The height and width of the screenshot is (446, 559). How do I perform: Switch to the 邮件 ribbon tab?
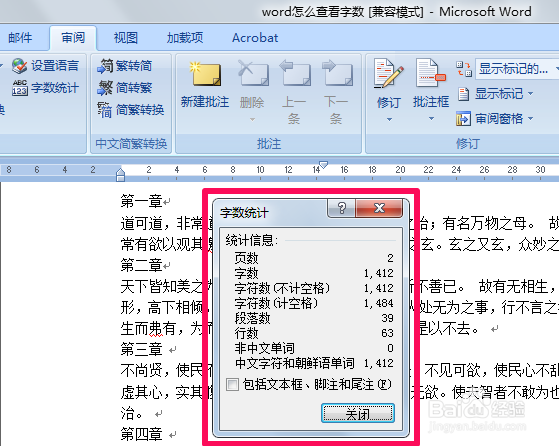click(20, 38)
